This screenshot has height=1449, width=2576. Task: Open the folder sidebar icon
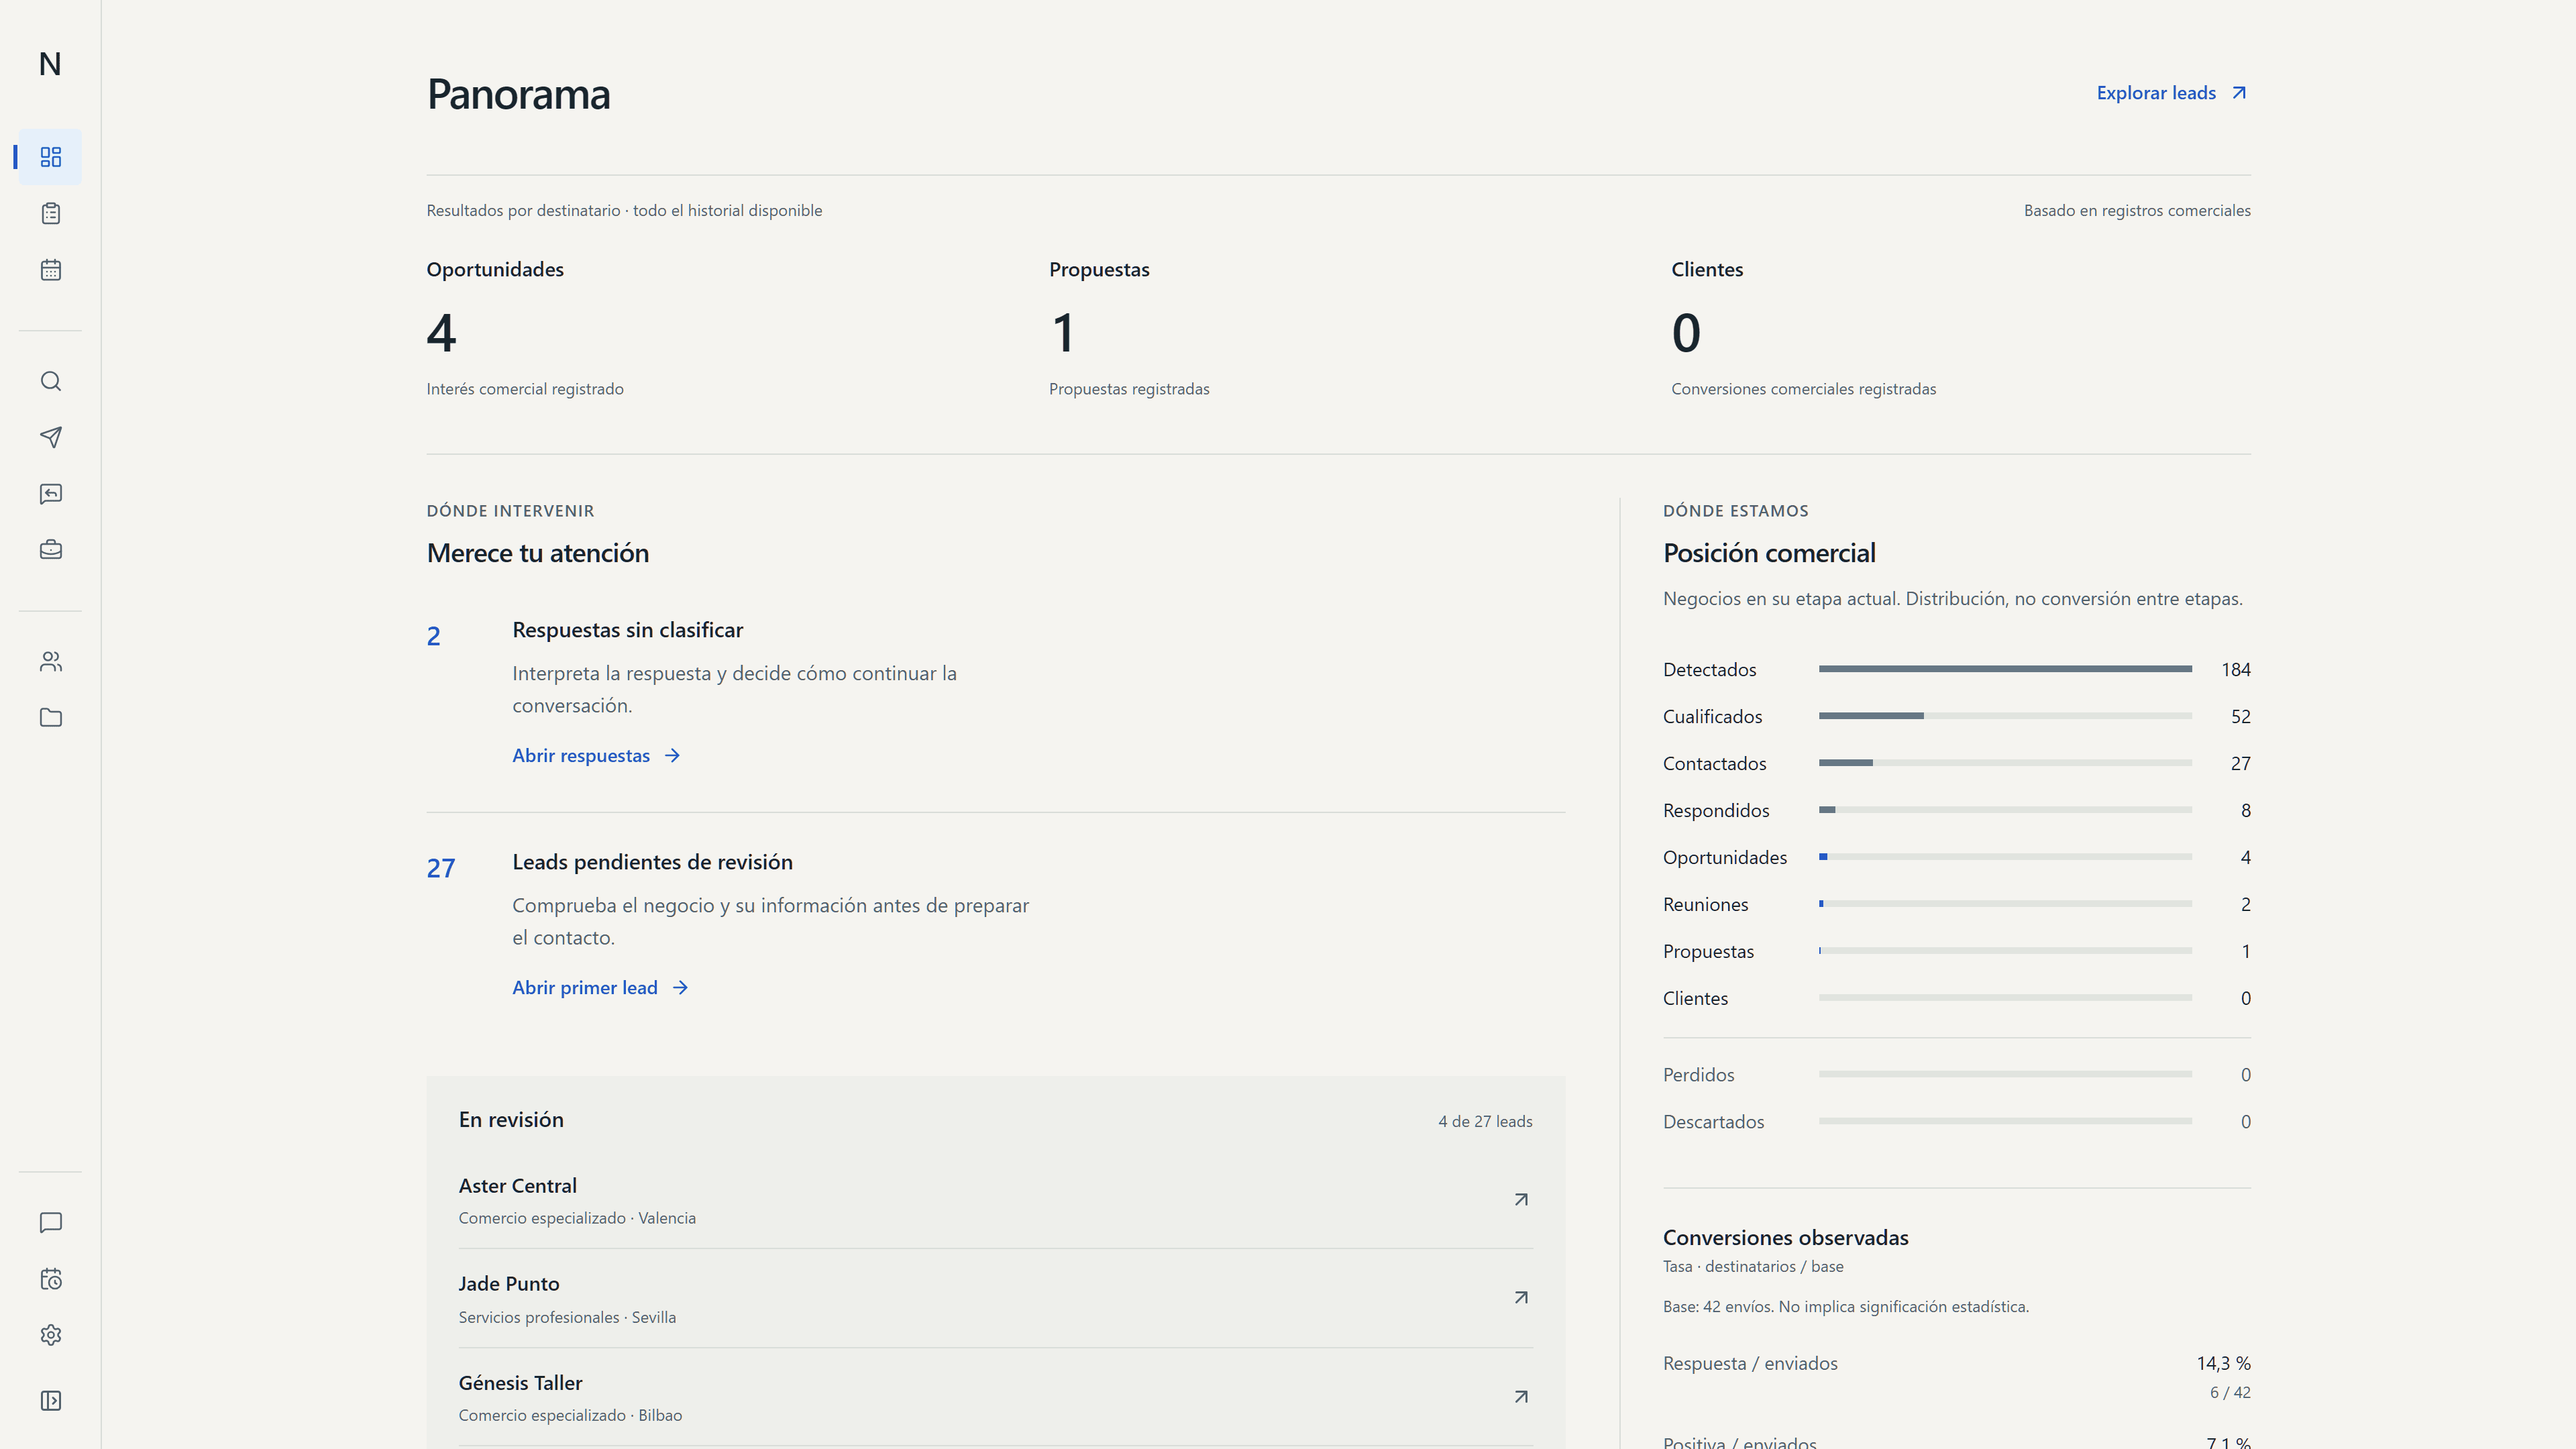(x=50, y=717)
